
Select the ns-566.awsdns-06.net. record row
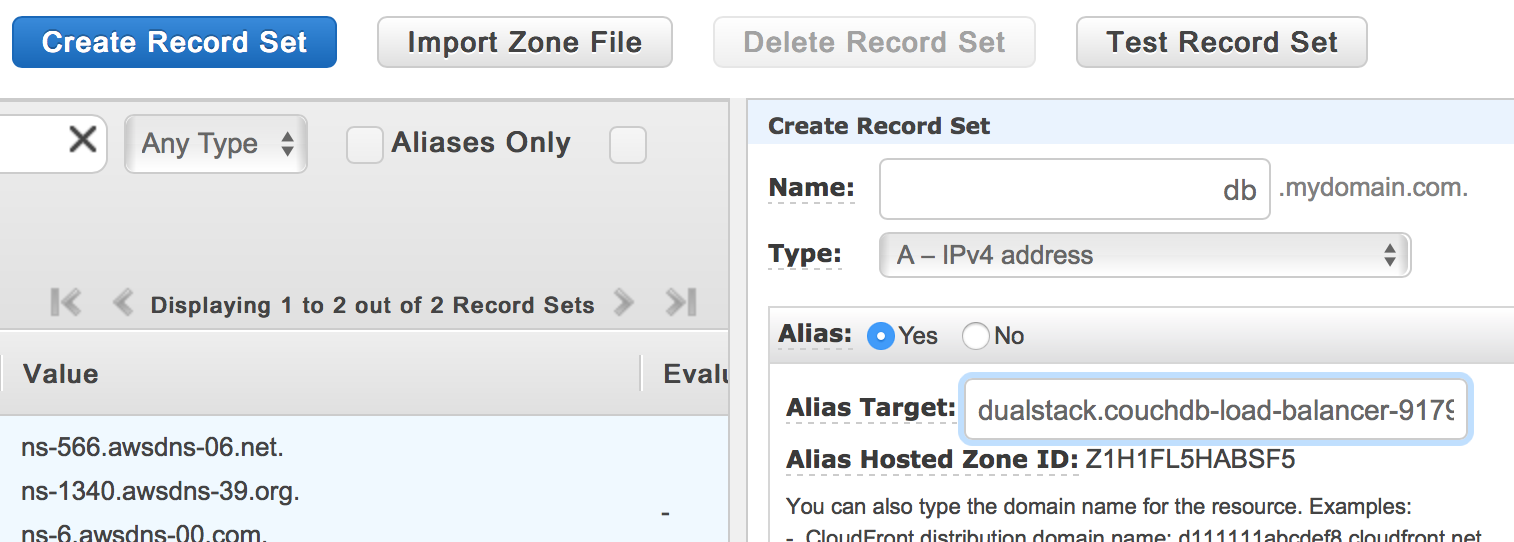click(152, 448)
